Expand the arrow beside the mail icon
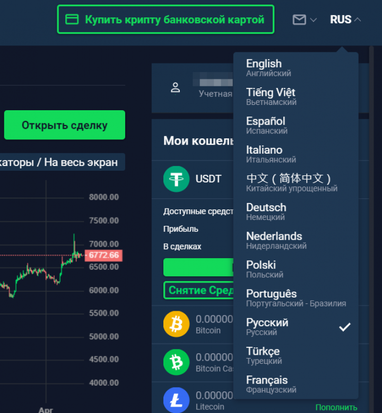 [313, 20]
